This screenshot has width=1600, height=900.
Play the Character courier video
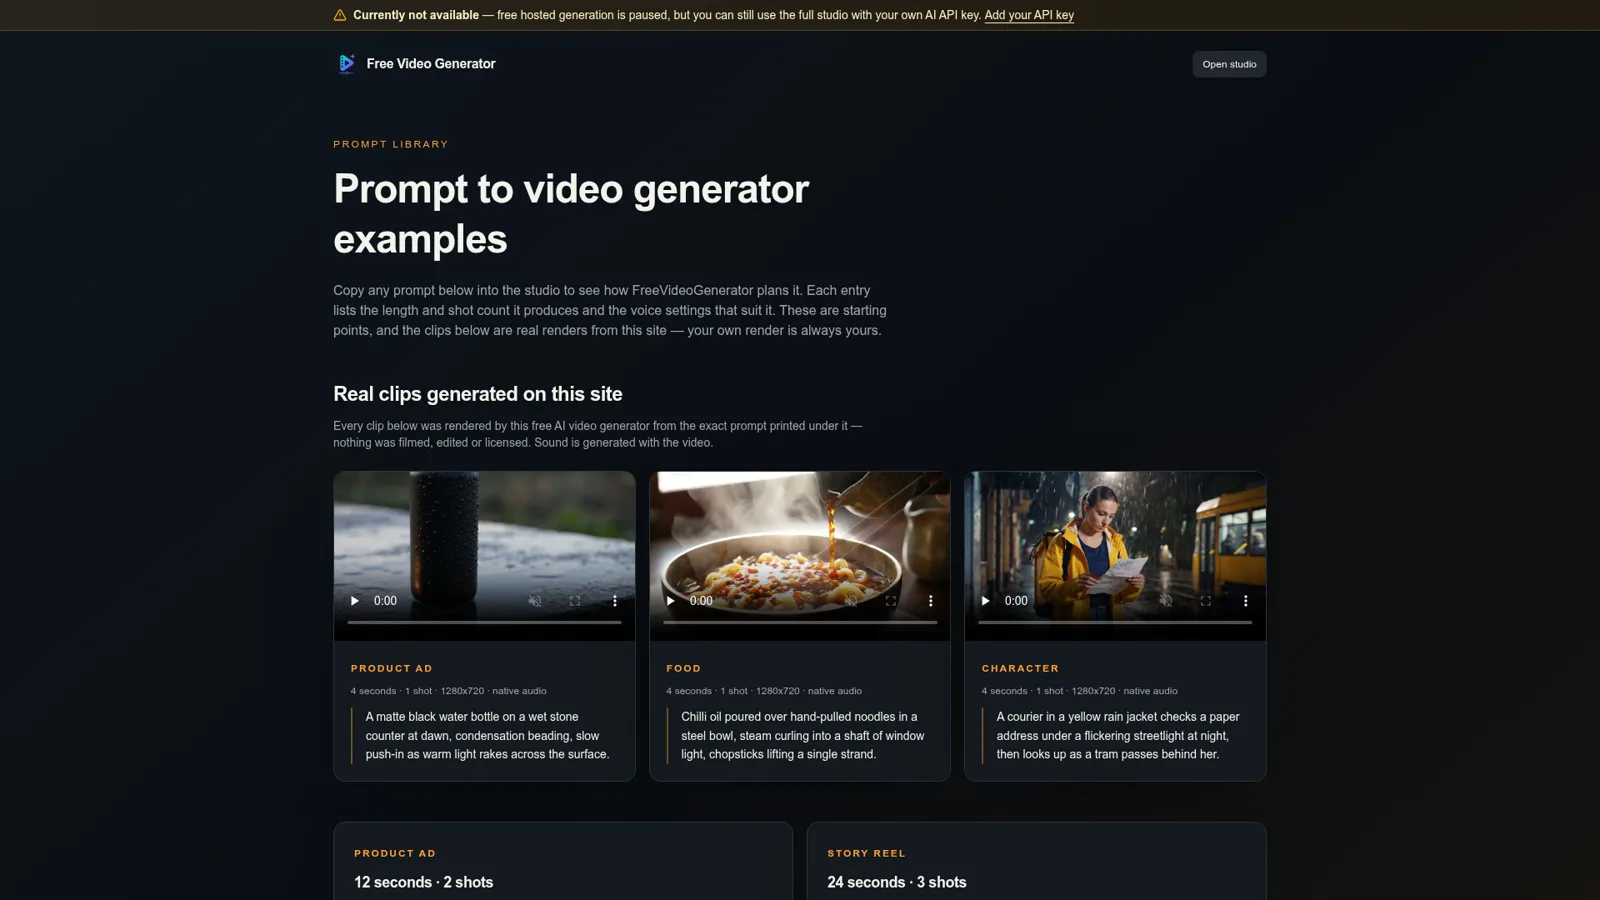pyautogui.click(x=985, y=601)
